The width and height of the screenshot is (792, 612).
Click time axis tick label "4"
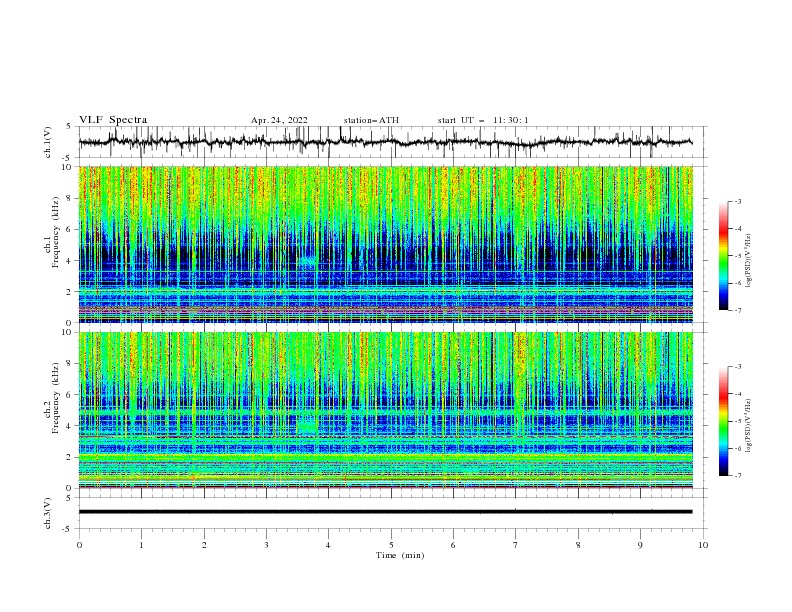tap(328, 545)
